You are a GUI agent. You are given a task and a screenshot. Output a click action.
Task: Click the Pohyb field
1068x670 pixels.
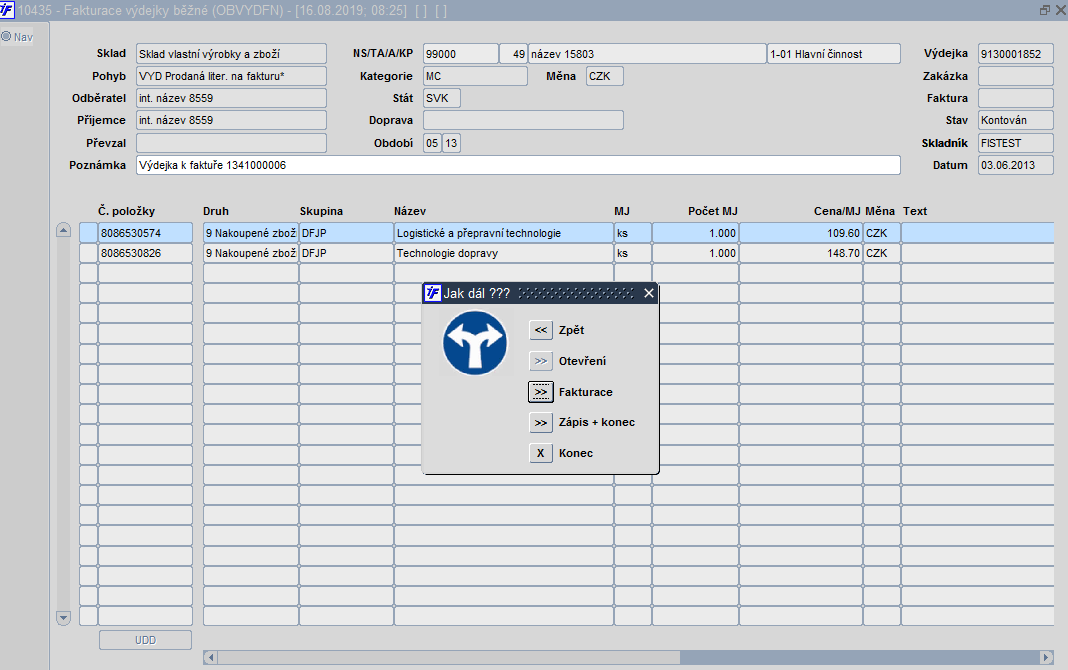[x=231, y=76]
